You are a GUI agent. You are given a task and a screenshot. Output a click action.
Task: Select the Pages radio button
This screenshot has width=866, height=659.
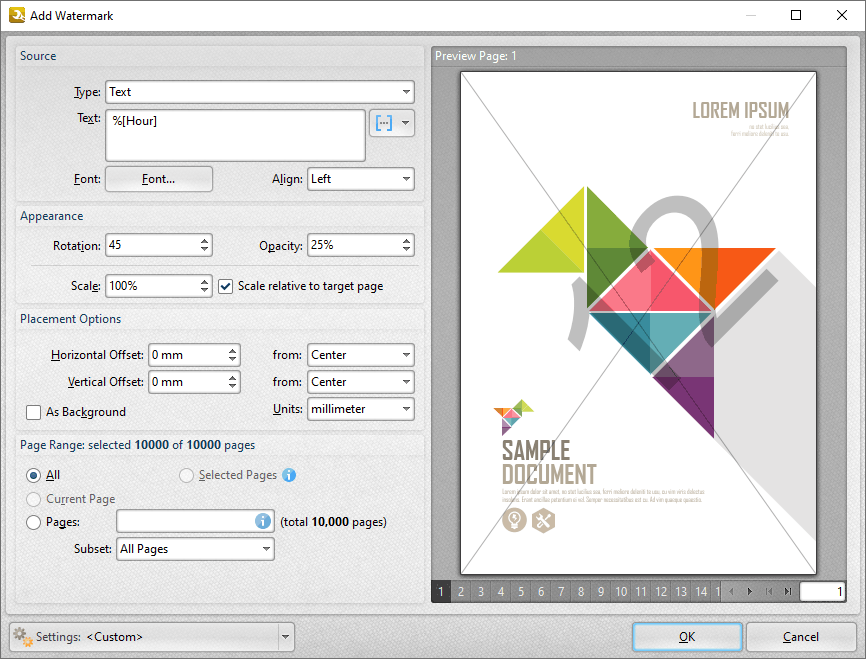[34, 522]
